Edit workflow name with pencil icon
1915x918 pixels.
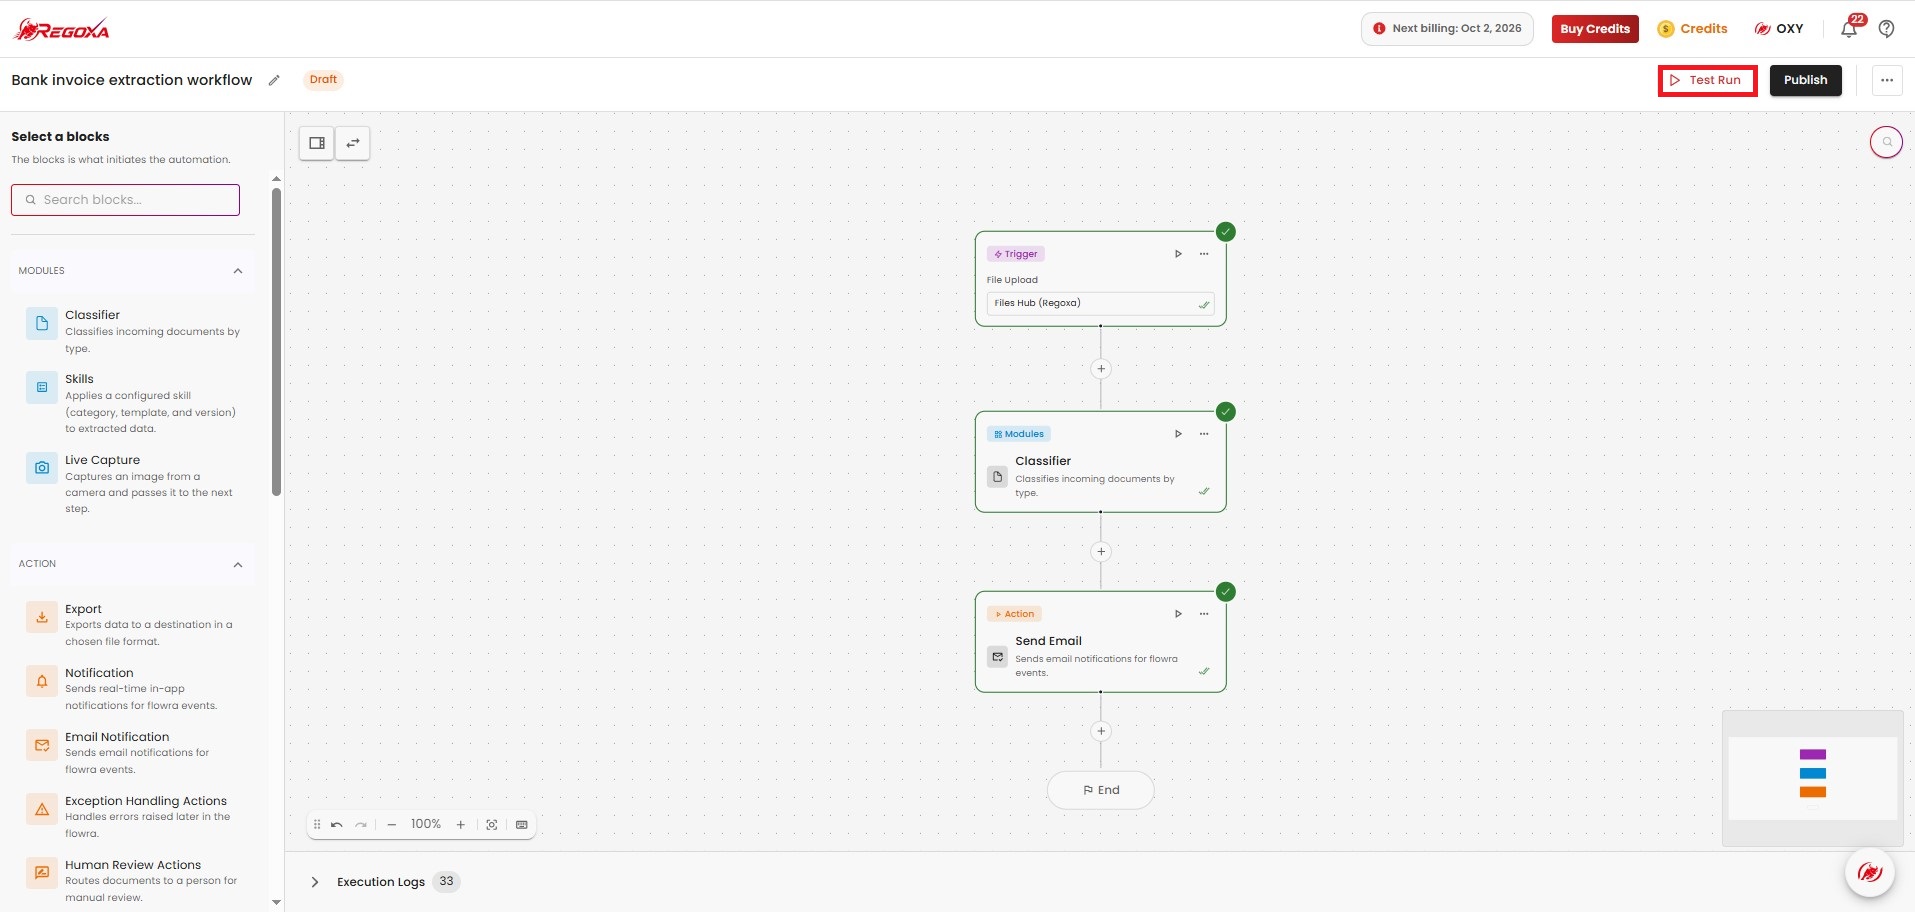[x=274, y=80]
